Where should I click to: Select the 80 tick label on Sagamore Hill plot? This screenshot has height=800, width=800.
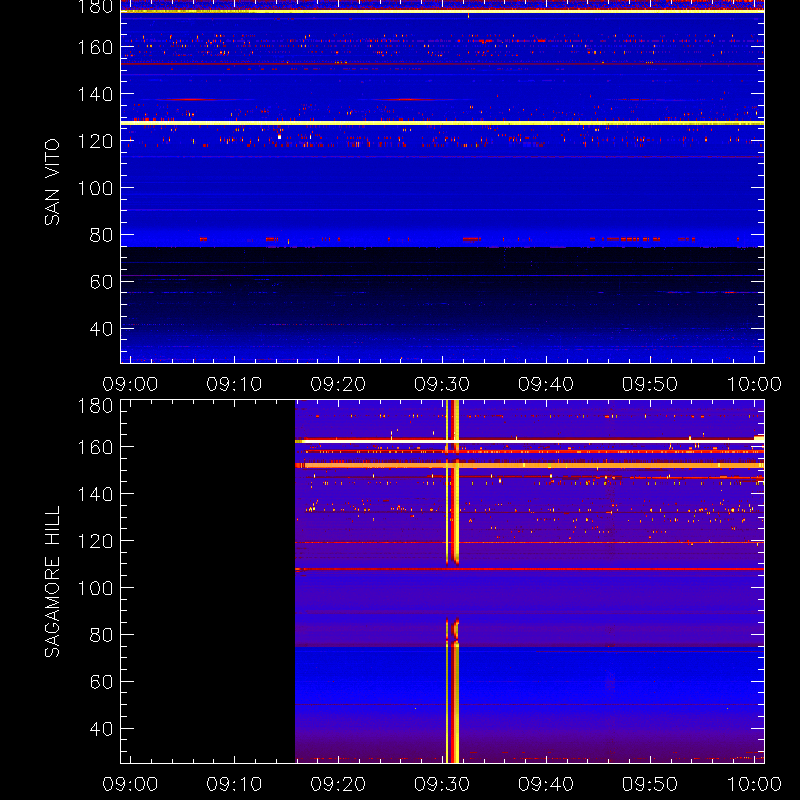[x=101, y=635]
